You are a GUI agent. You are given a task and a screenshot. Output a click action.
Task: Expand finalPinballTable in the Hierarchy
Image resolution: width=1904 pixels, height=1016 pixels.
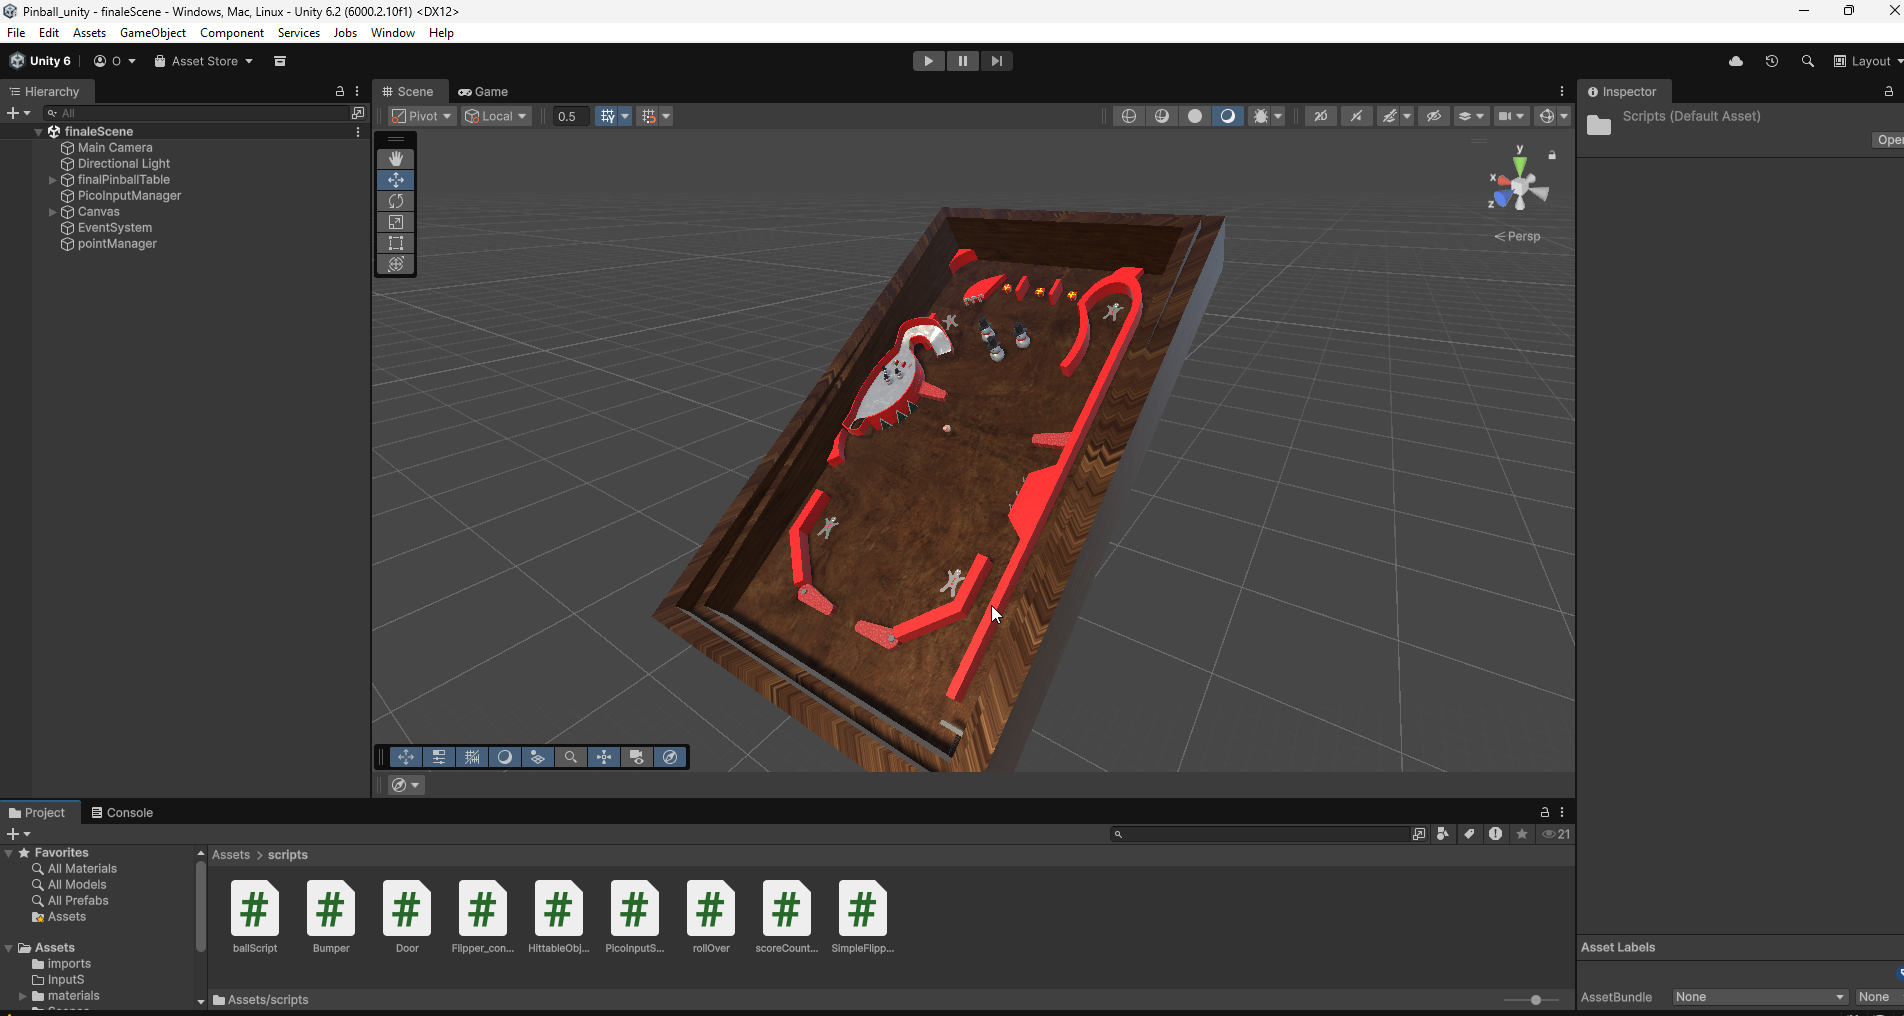coord(52,180)
